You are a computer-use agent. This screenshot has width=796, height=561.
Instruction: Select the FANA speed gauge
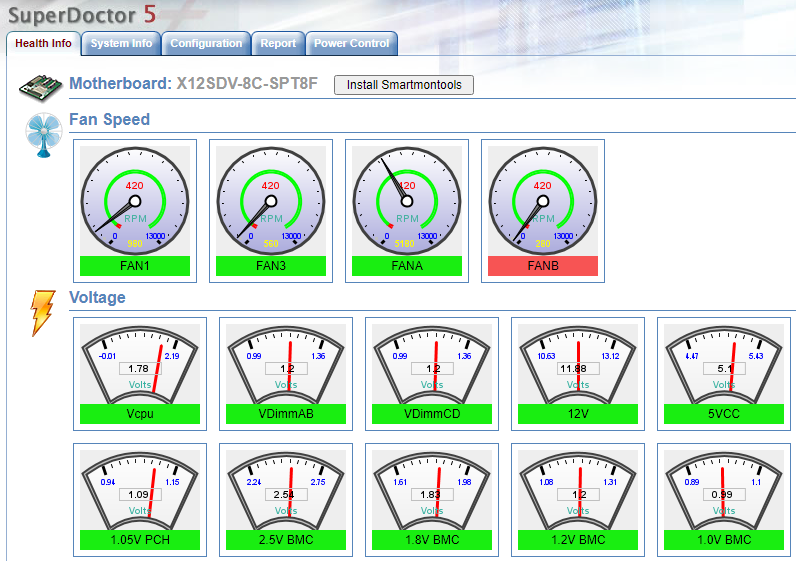click(x=407, y=202)
